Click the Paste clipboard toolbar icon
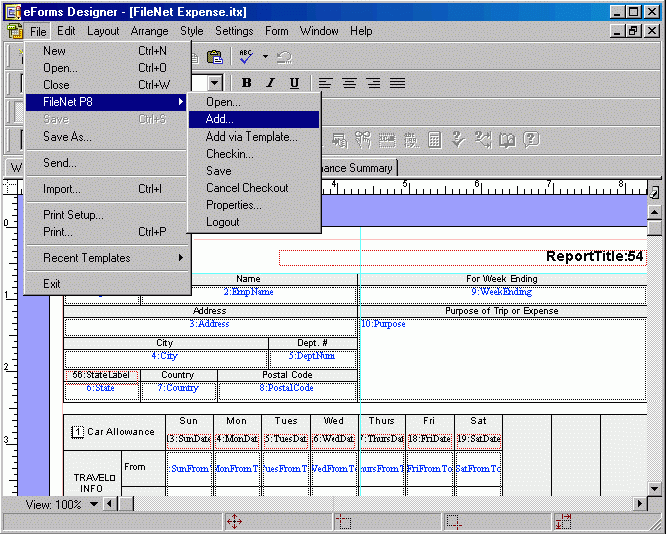The image size is (667, 534). [215, 57]
